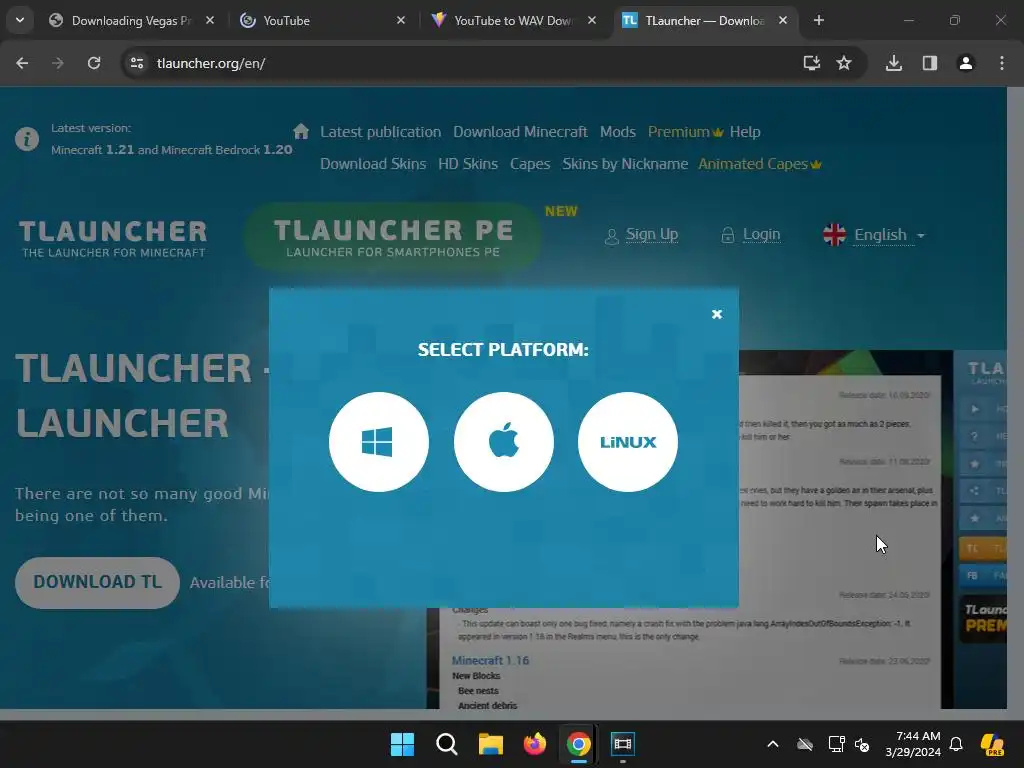The height and width of the screenshot is (768, 1024).
Task: Close the YouTube browser tab
Action: pyautogui.click(x=401, y=21)
